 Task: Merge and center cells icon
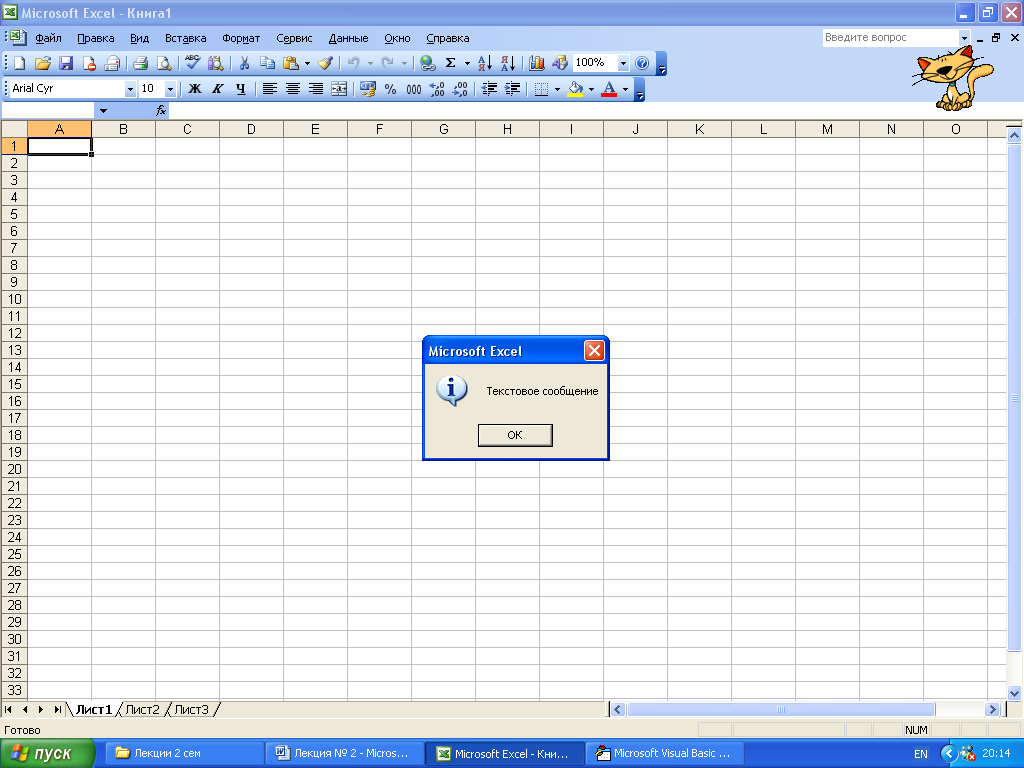[x=339, y=89]
